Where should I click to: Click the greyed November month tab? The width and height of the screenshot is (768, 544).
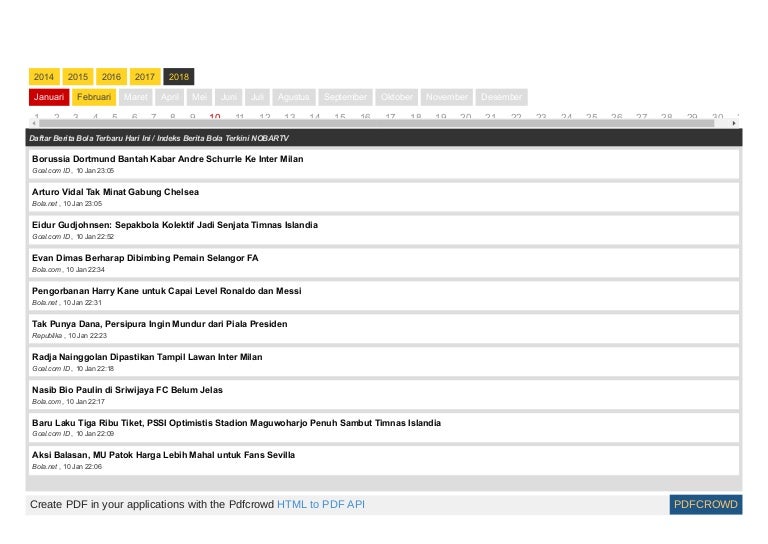(x=447, y=97)
